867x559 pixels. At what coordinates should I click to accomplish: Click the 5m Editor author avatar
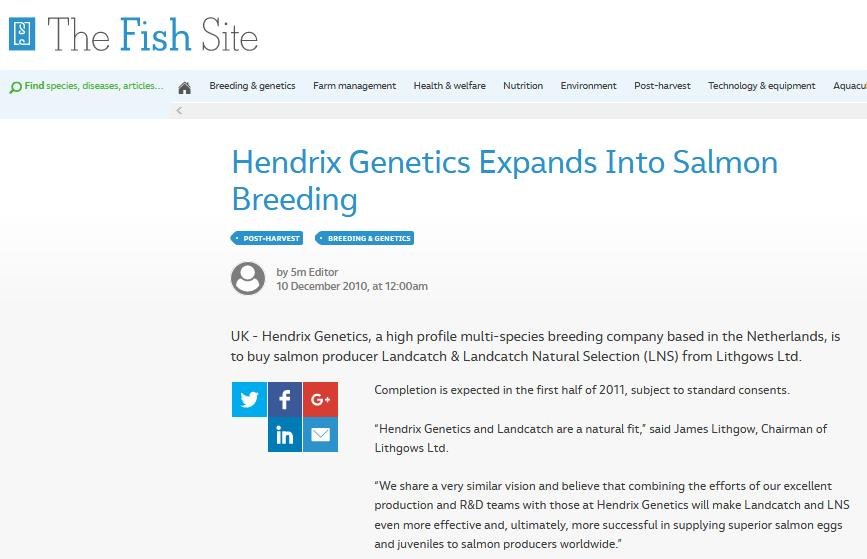248,278
